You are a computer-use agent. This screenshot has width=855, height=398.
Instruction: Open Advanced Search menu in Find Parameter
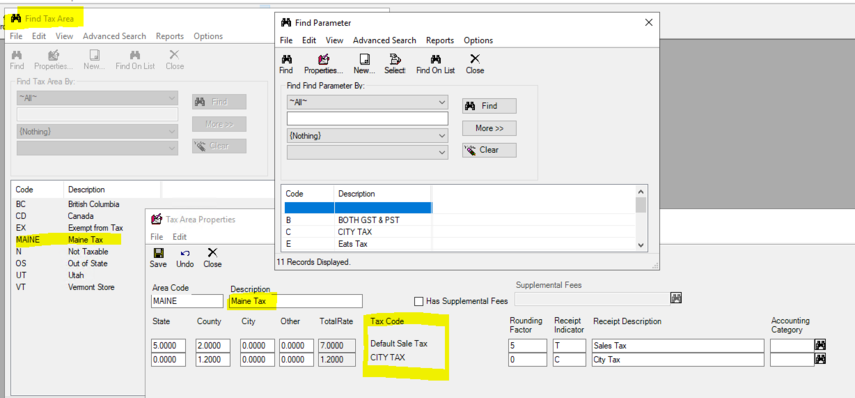pos(384,40)
